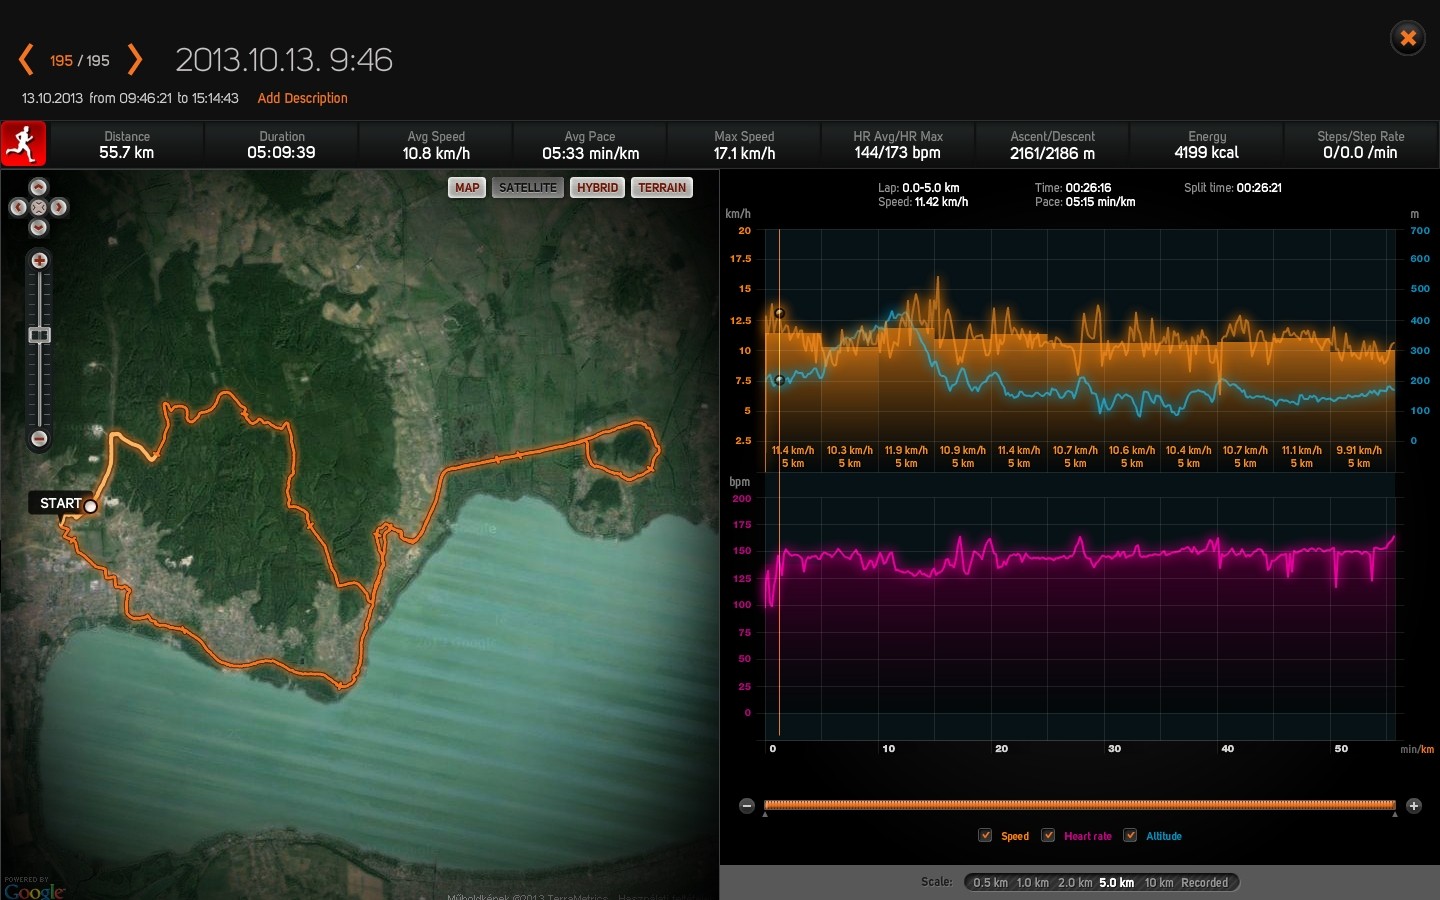Go to previous workout with left chevron
The width and height of the screenshot is (1440, 900).
pos(26,60)
